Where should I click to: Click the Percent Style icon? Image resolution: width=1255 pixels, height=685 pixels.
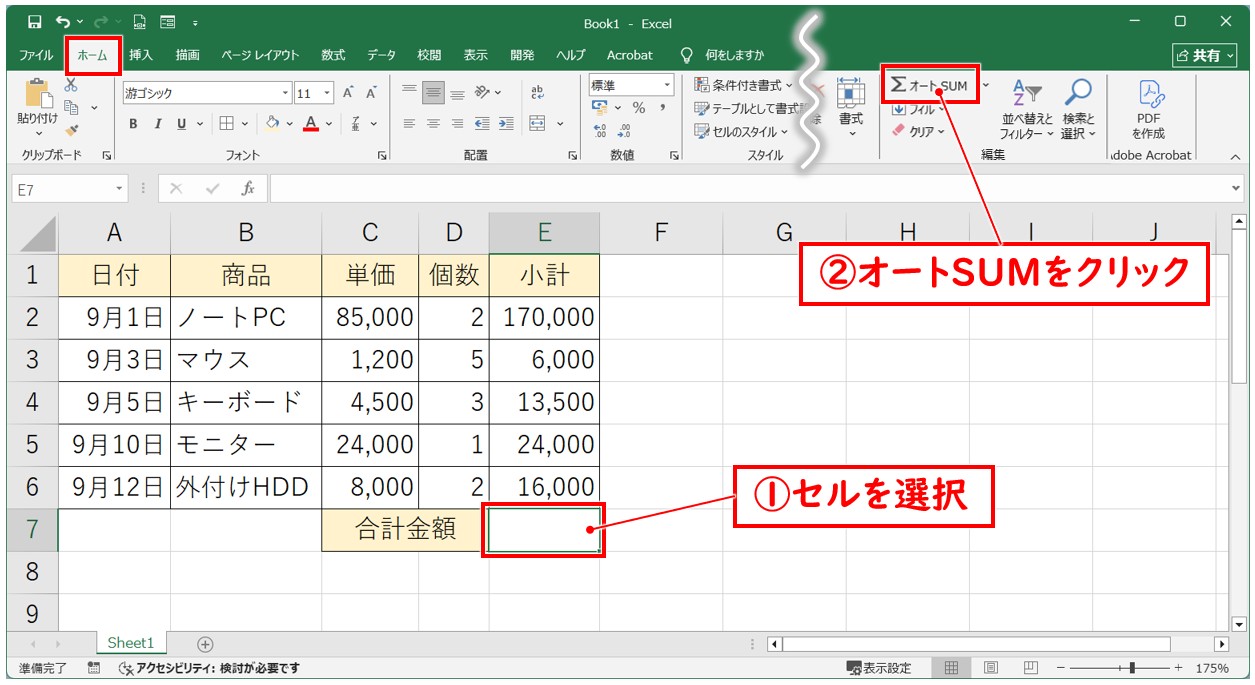638,108
